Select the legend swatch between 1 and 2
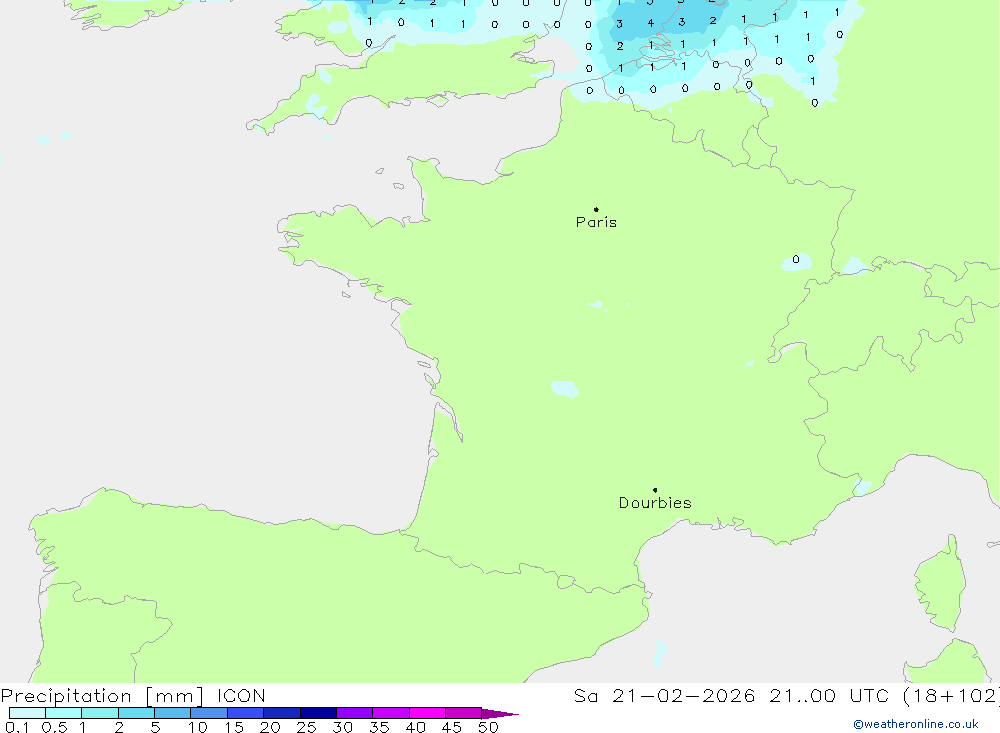 point(100,713)
